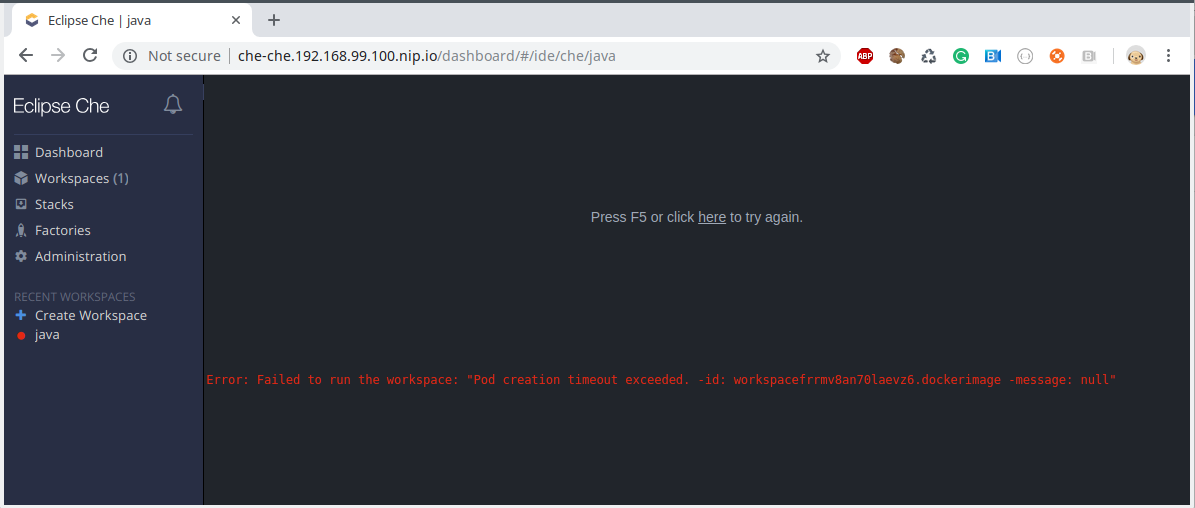1195x508 pixels.
Task: Click Create Workspace in the sidebar
Action: [91, 315]
